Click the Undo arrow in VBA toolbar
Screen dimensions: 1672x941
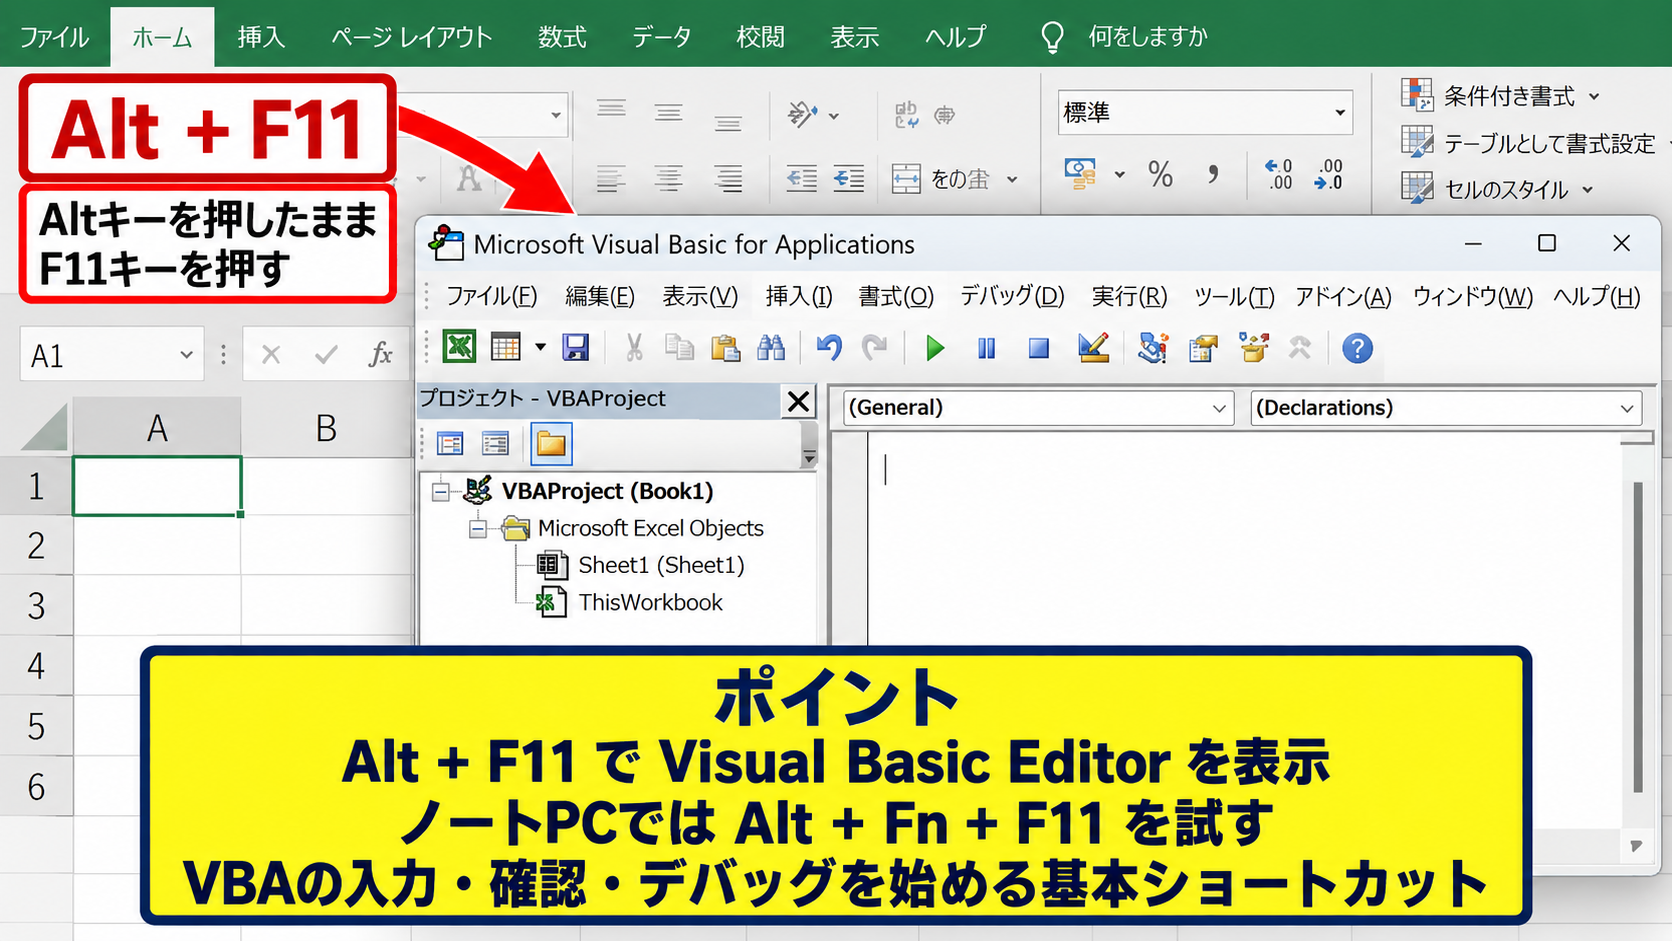point(828,347)
